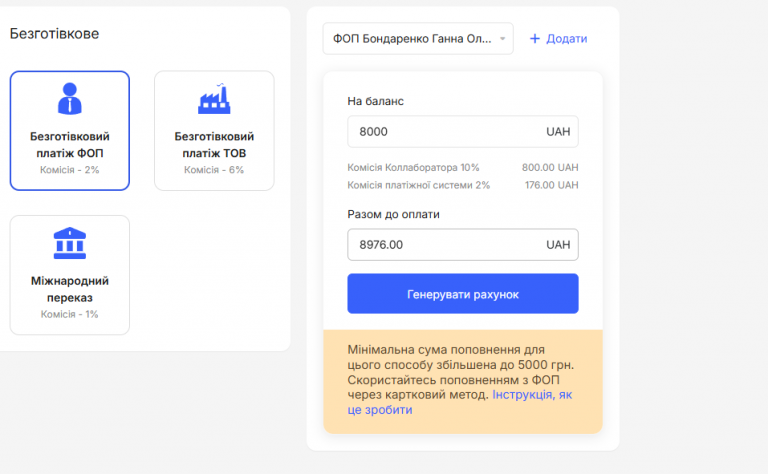Click the minimum top-up warning text

(460, 379)
